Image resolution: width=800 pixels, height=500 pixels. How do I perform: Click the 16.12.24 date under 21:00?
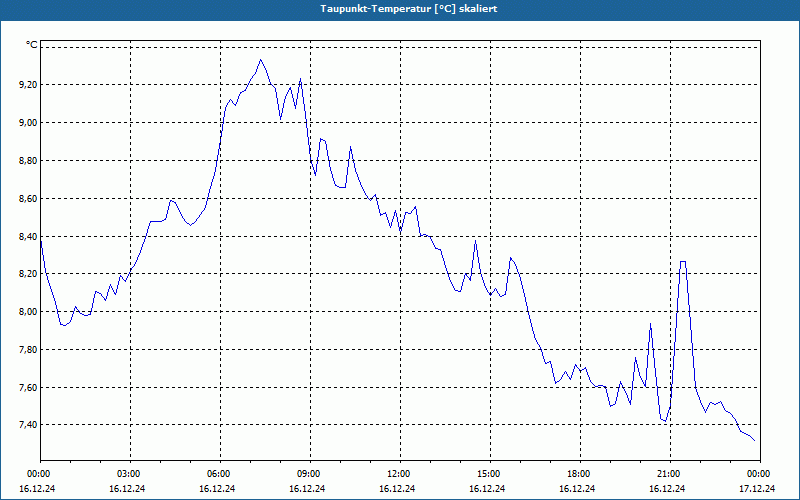click(667, 489)
